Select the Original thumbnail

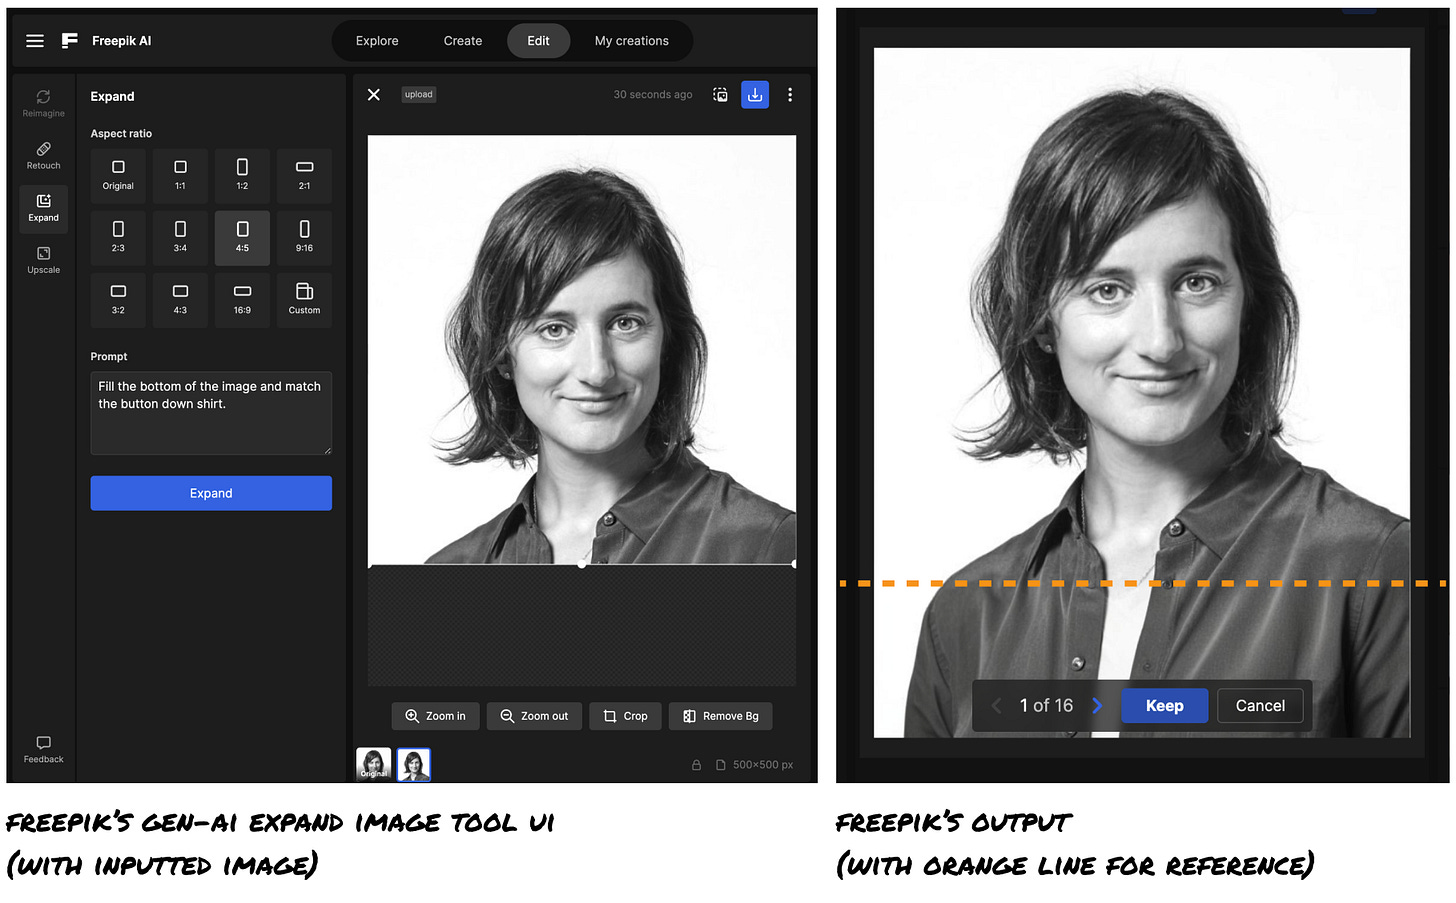[x=374, y=764]
